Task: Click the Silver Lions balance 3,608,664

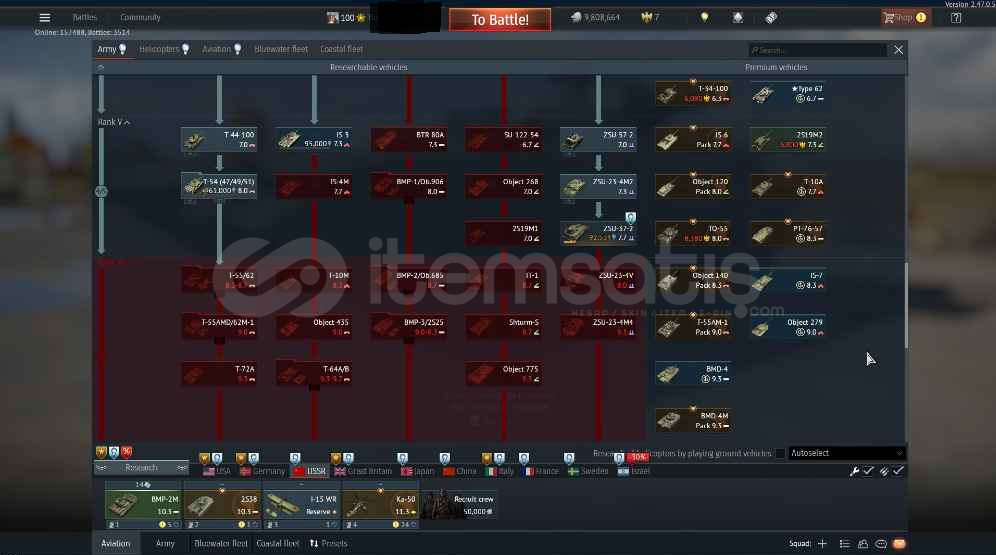Action: (x=595, y=18)
